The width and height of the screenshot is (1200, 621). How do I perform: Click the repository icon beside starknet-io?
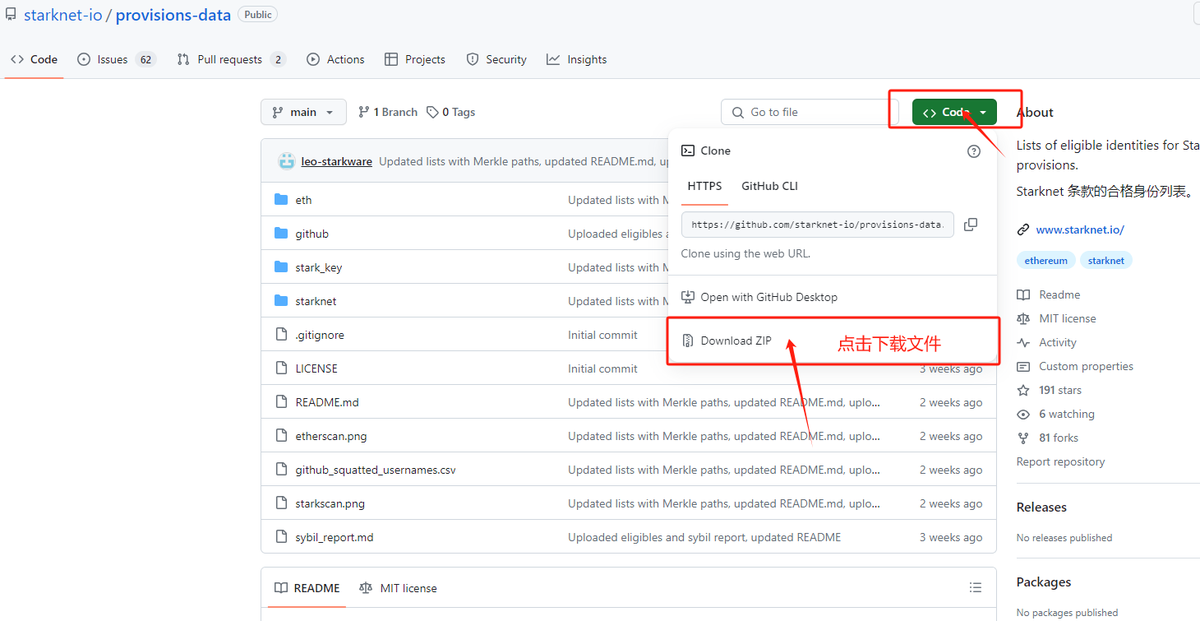click(12, 15)
